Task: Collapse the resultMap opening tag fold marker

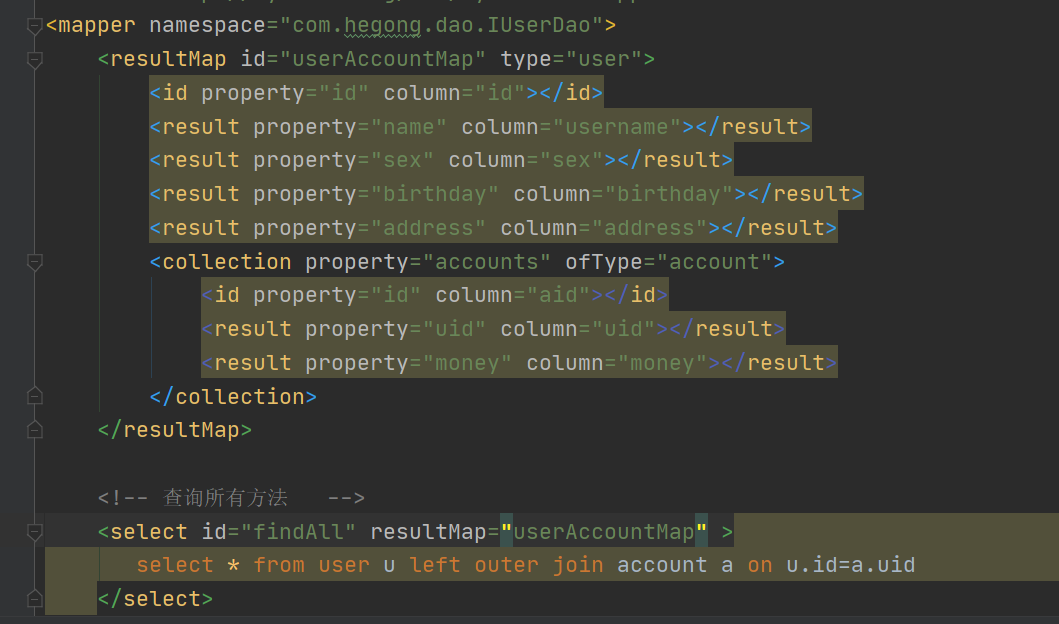Action: point(34,59)
